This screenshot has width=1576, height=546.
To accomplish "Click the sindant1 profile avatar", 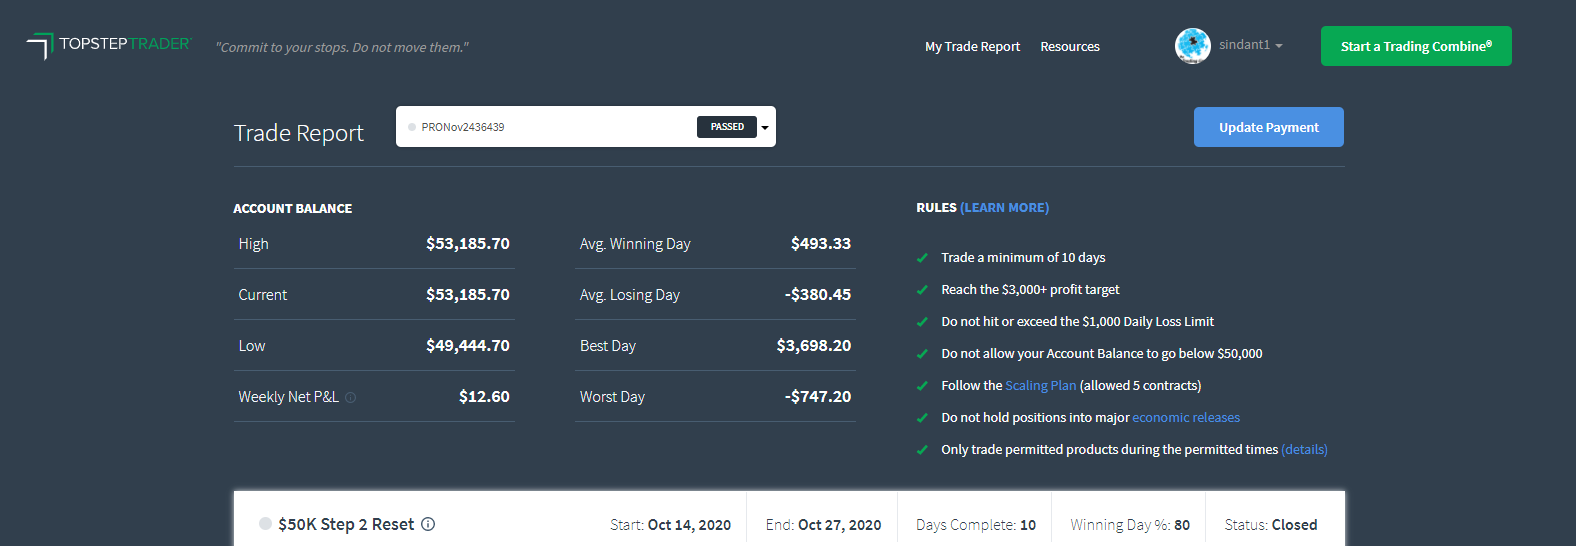I will (1192, 45).
